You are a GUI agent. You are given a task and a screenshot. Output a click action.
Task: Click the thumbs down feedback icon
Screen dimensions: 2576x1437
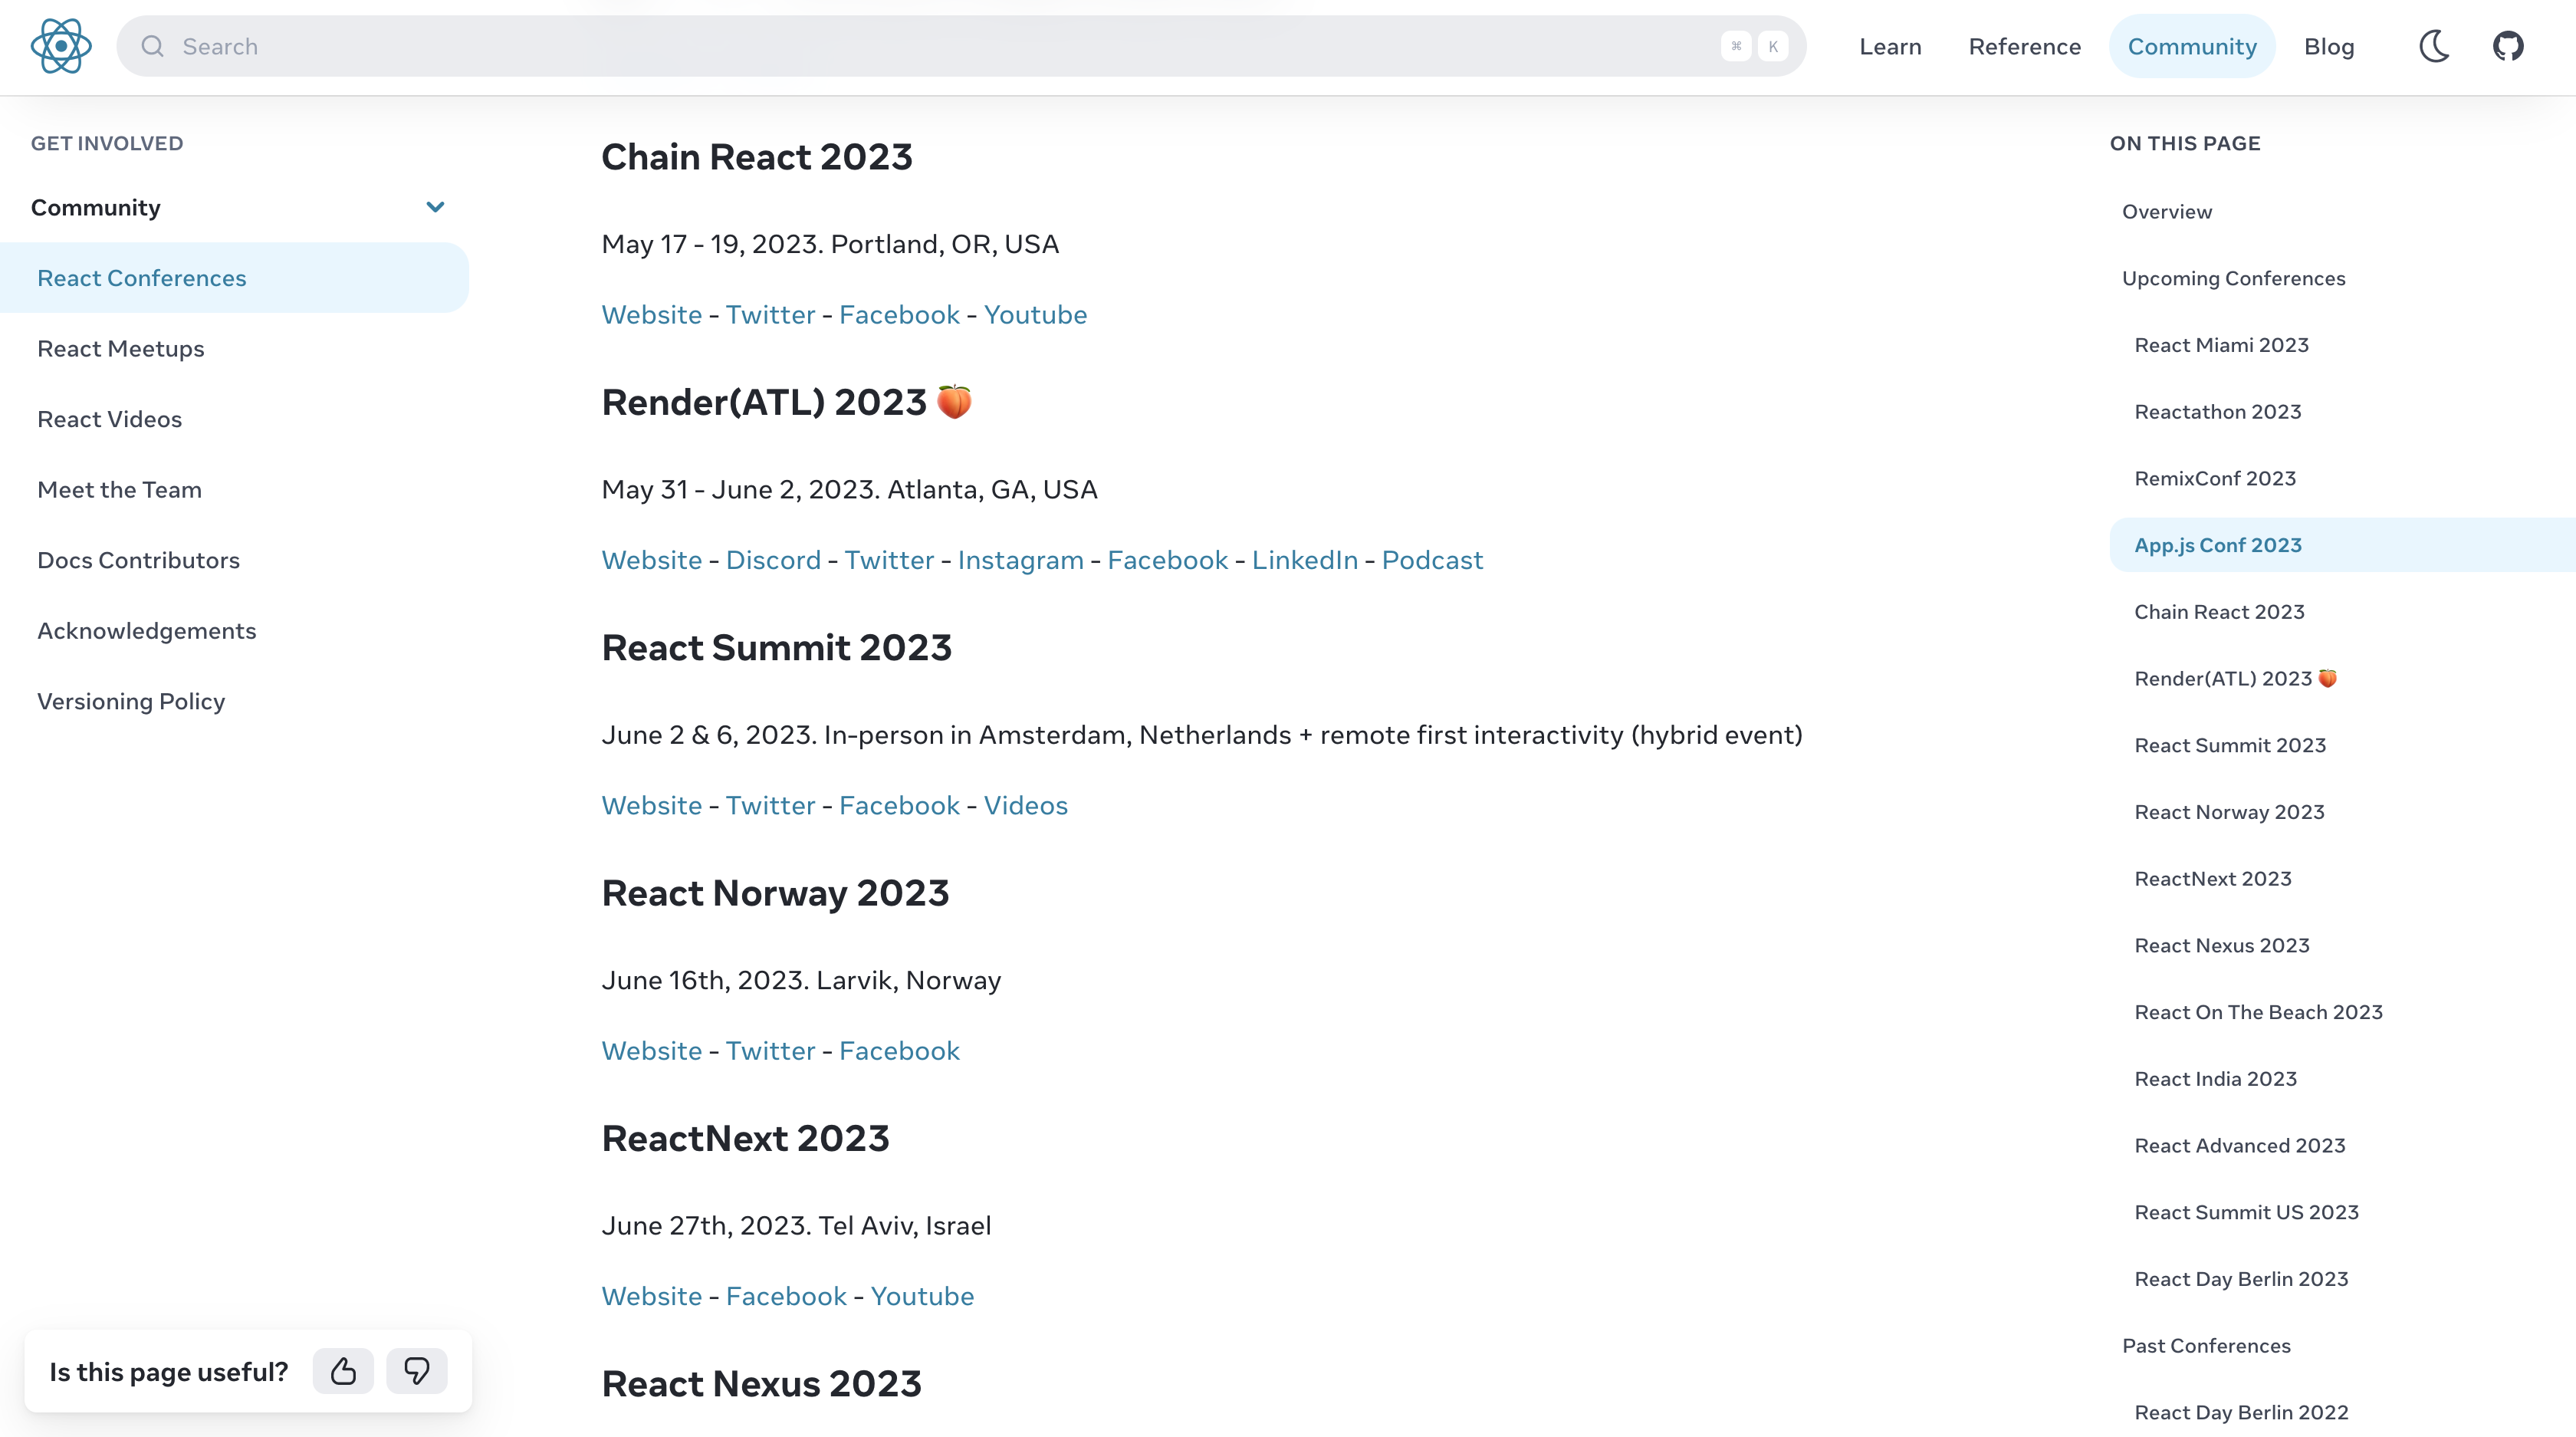pos(417,1371)
